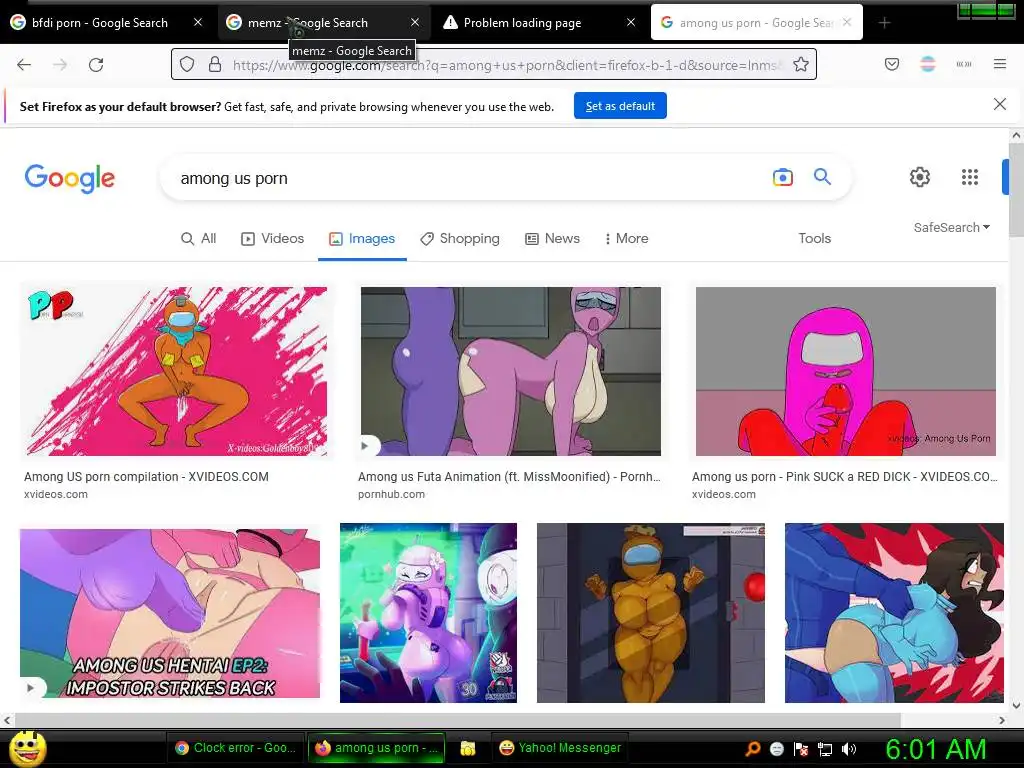Open the network tray icon

[825, 749]
